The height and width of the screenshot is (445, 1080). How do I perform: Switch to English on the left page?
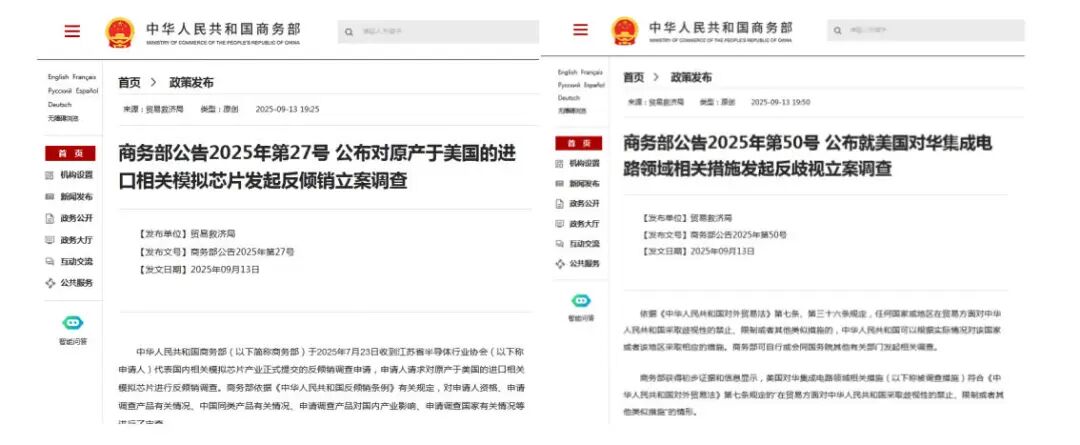click(58, 77)
